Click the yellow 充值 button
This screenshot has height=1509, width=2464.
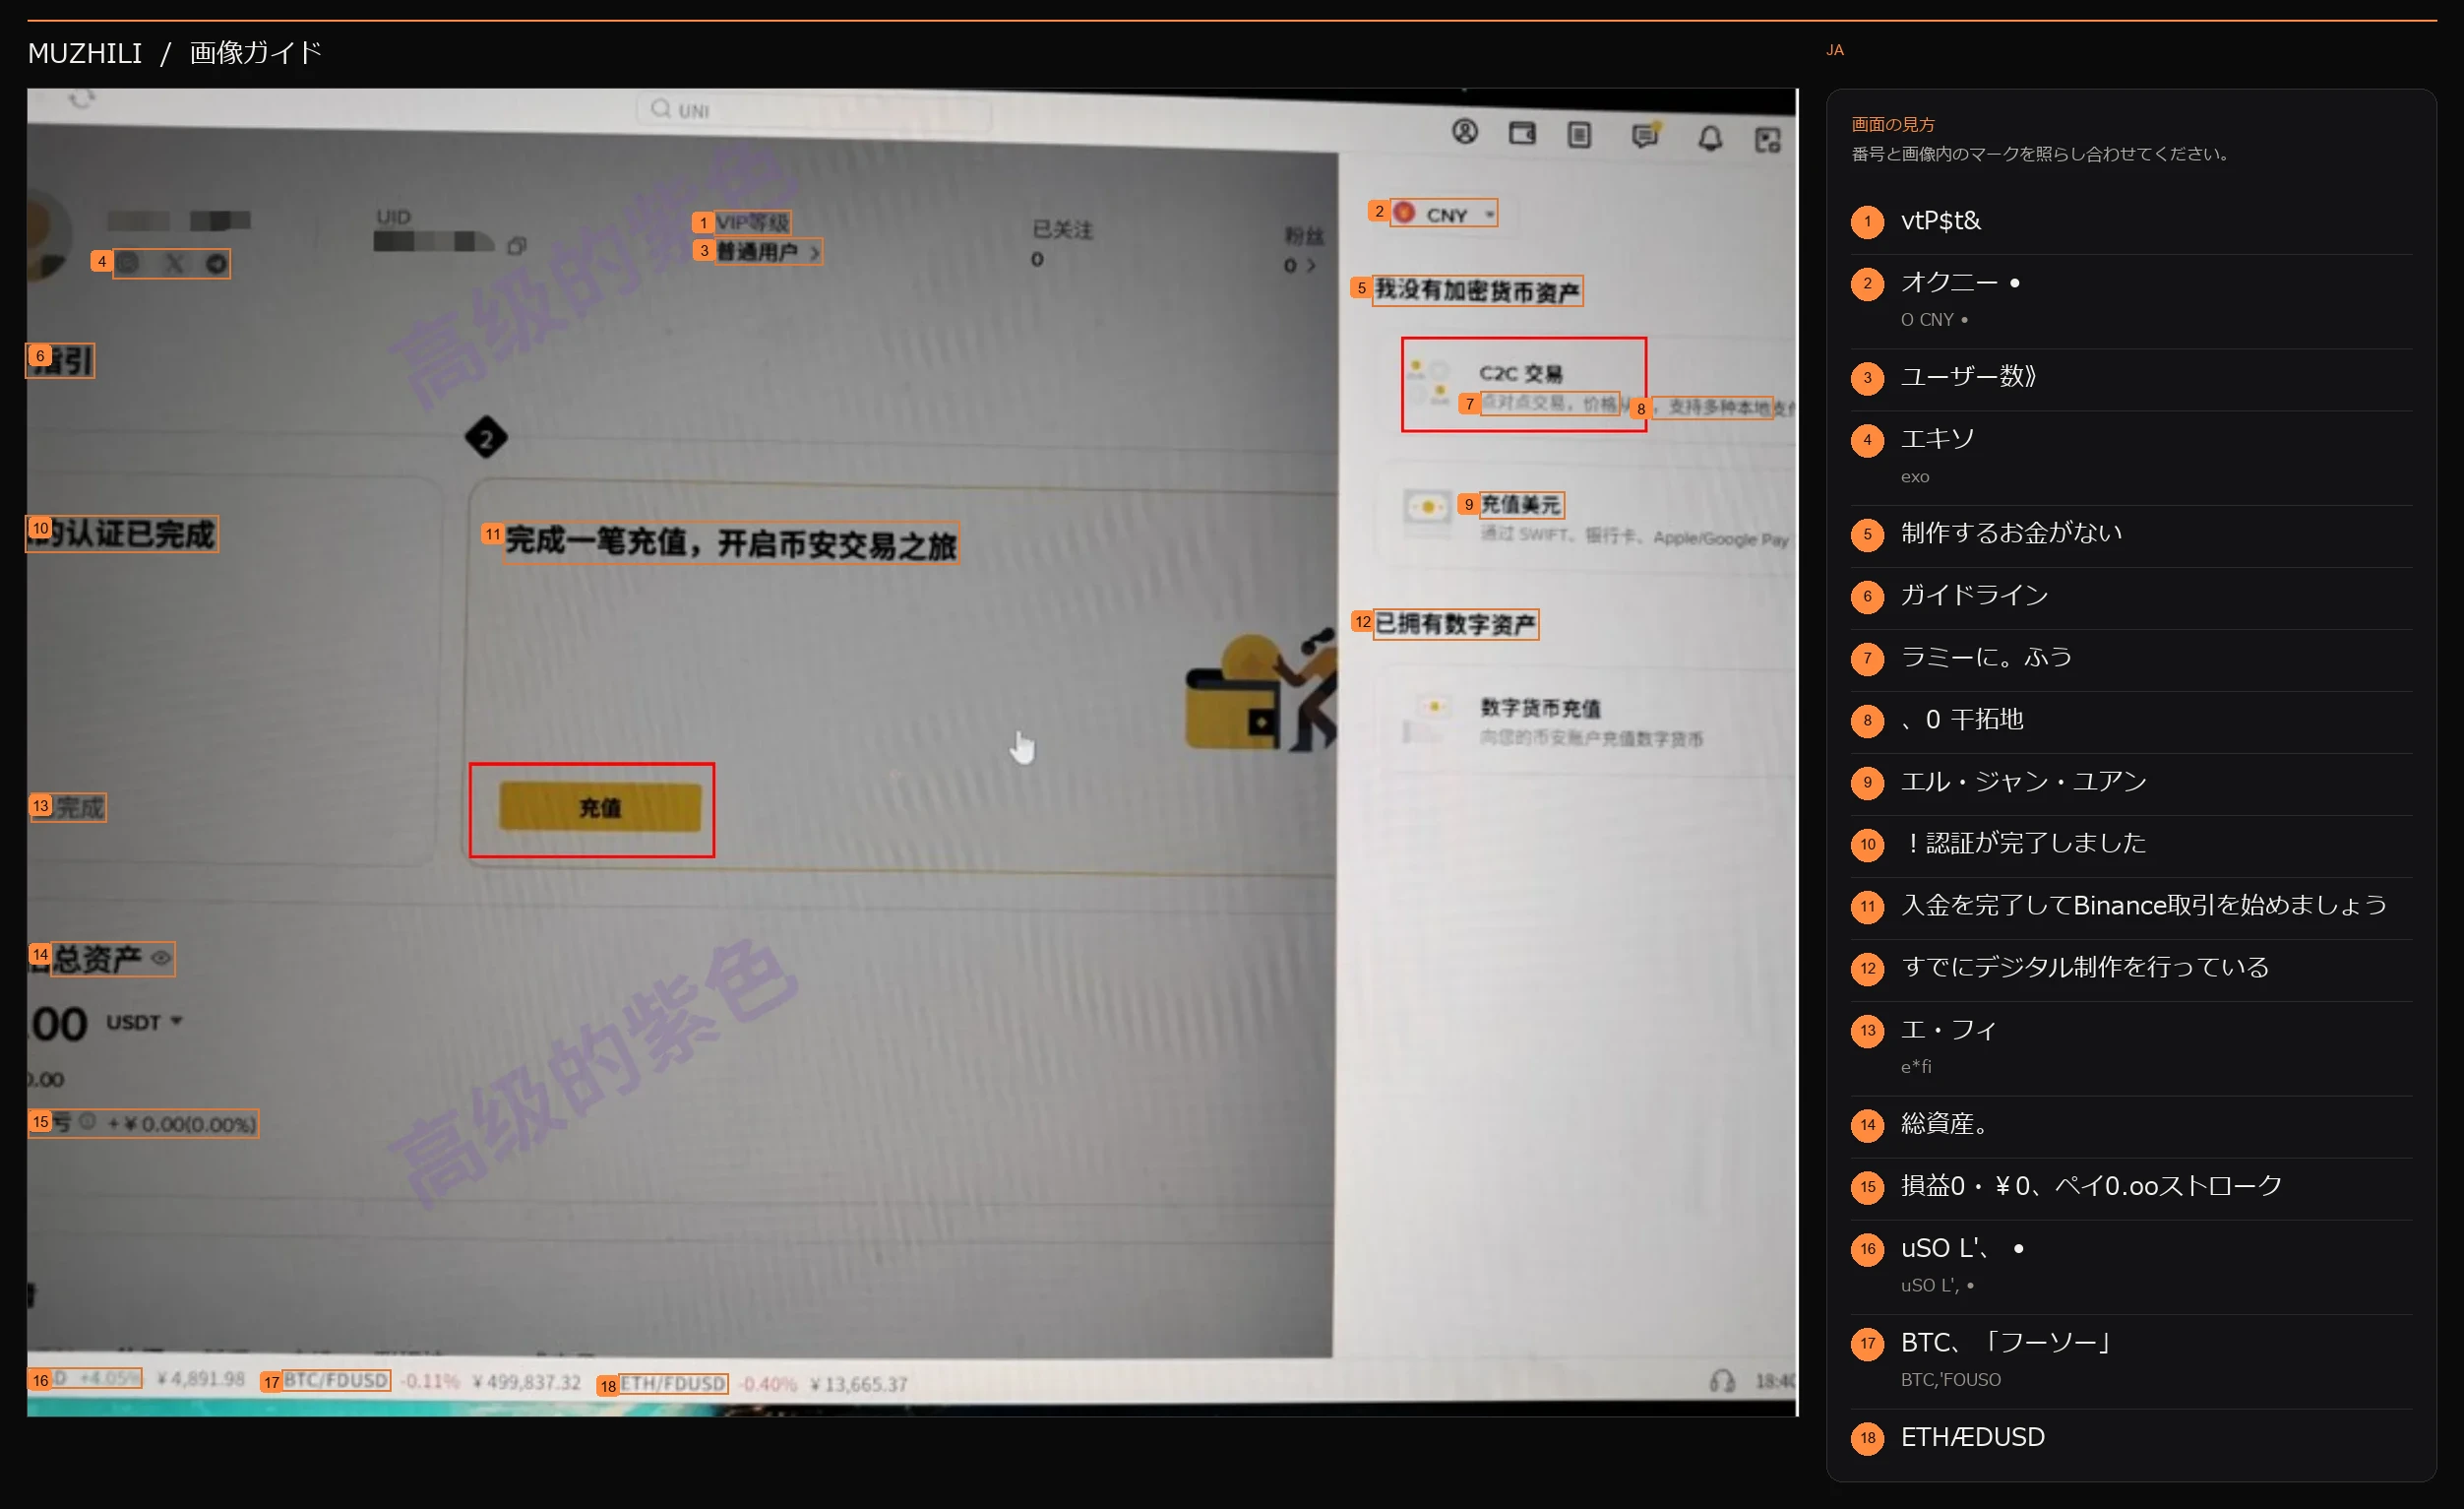click(600, 807)
